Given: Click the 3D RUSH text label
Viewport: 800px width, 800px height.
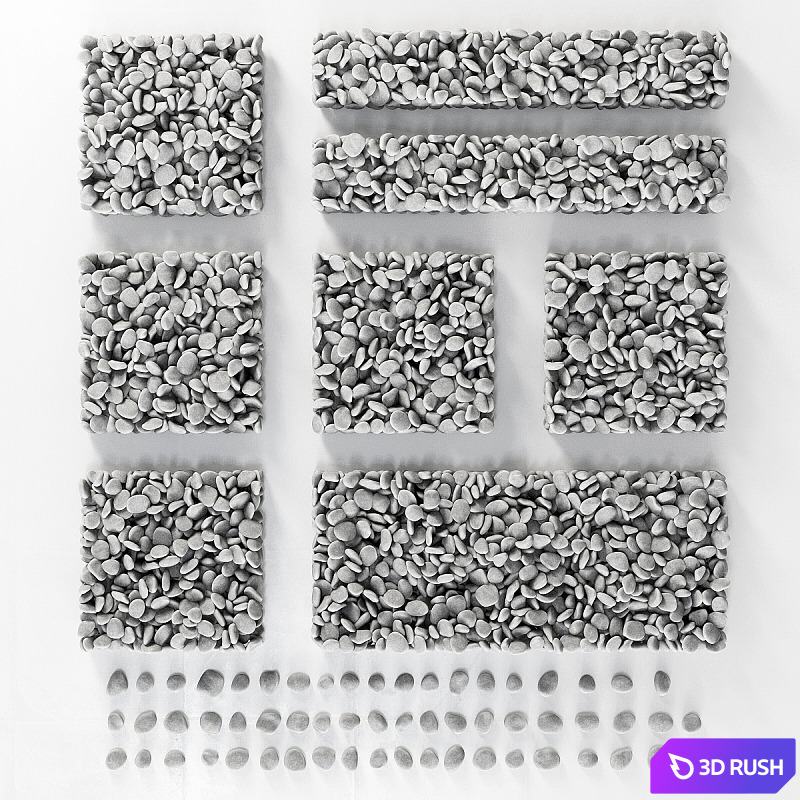Looking at the screenshot, I should 741,767.
